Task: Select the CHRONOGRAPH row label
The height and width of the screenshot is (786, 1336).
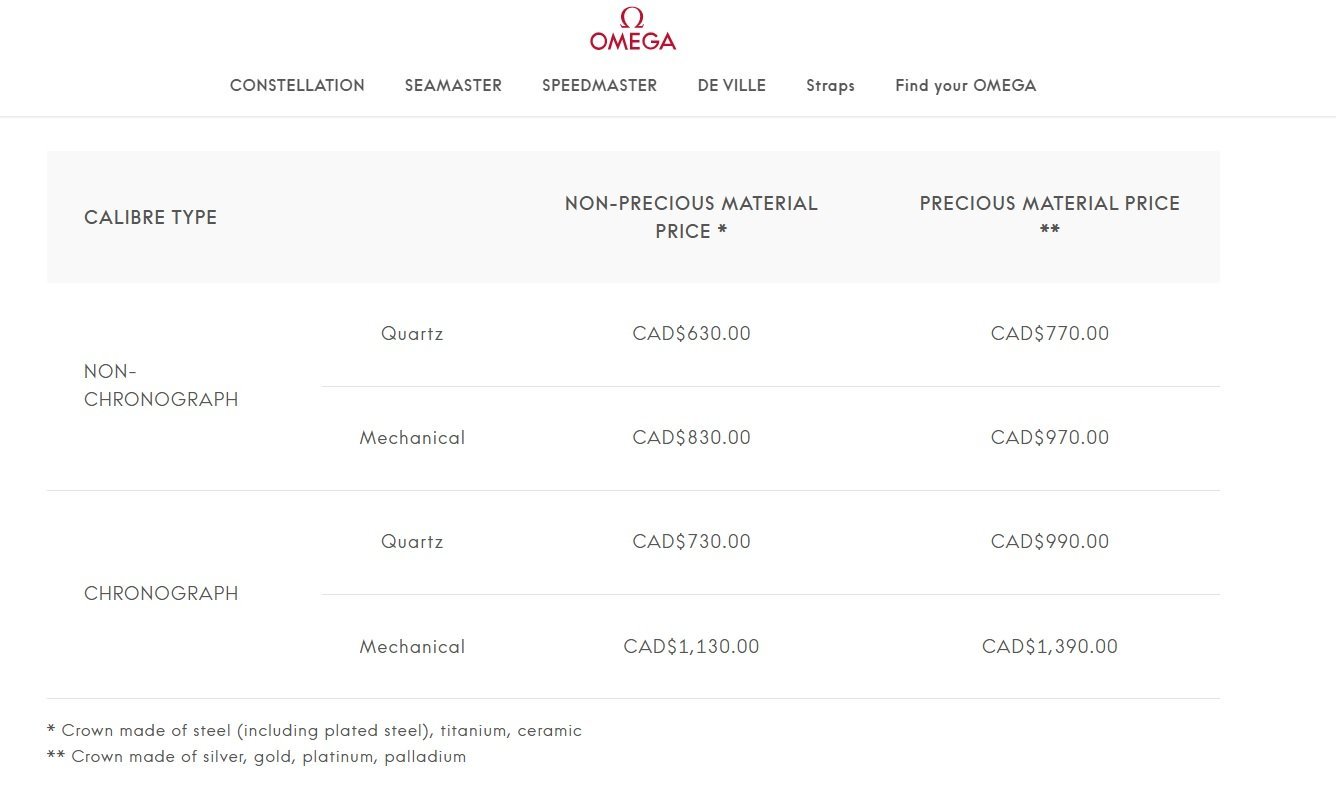Action: (x=161, y=594)
